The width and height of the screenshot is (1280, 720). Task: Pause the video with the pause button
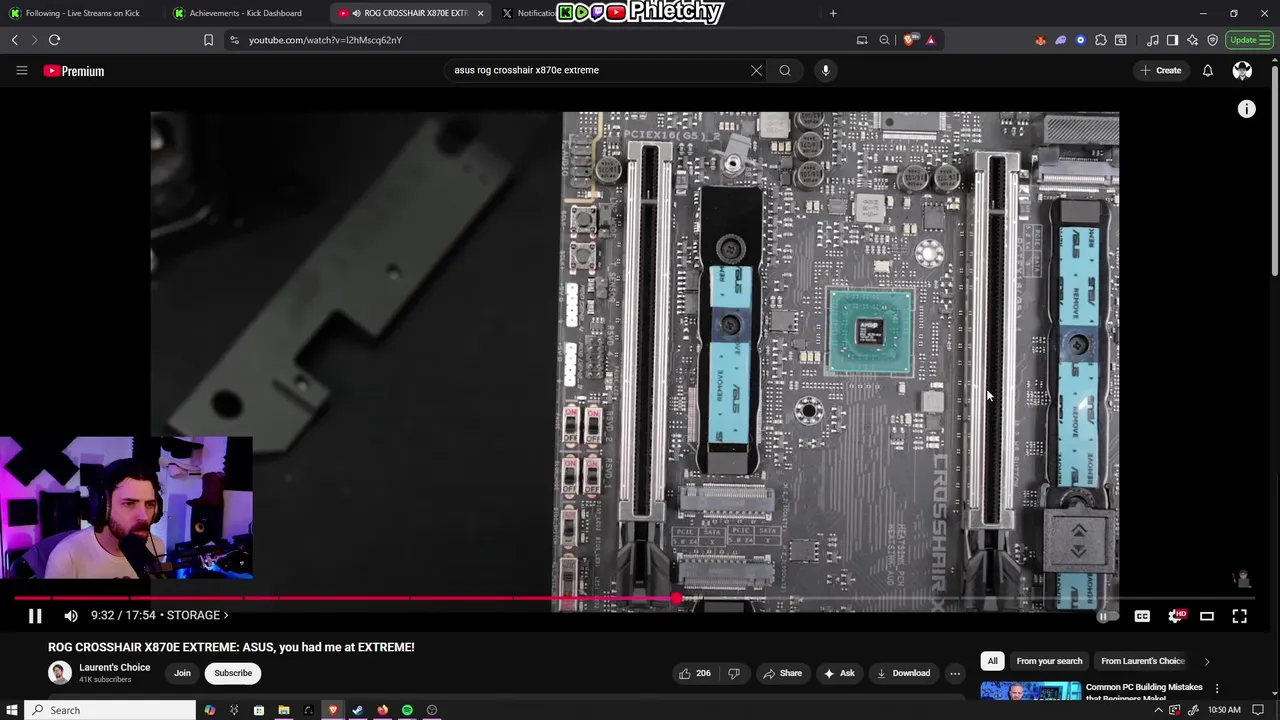[x=35, y=616]
